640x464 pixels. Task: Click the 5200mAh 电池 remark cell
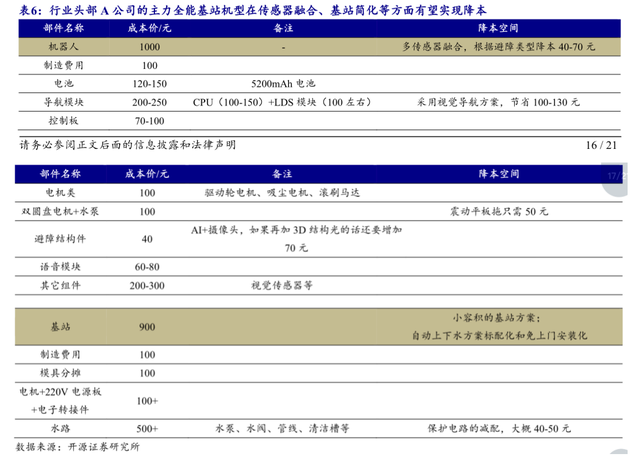coord(283,84)
